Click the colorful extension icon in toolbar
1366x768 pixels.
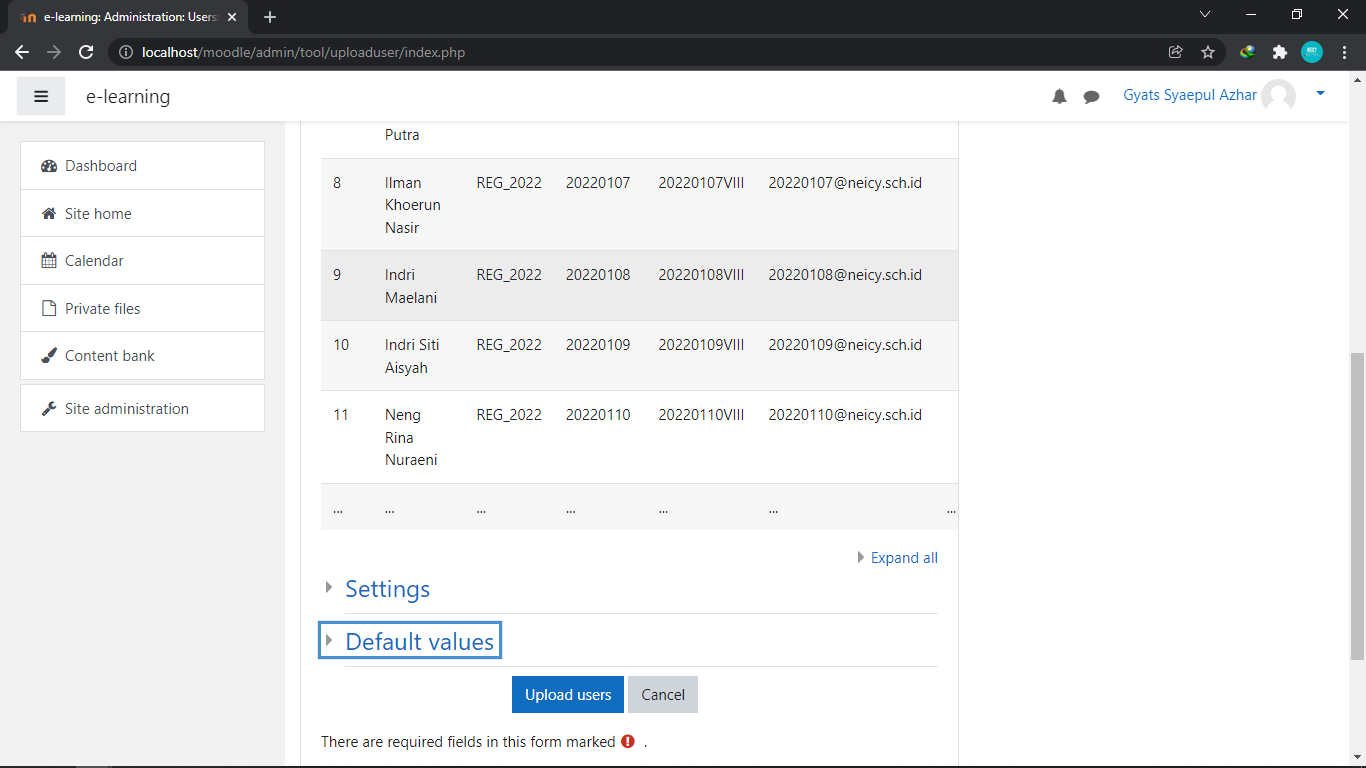1248,52
